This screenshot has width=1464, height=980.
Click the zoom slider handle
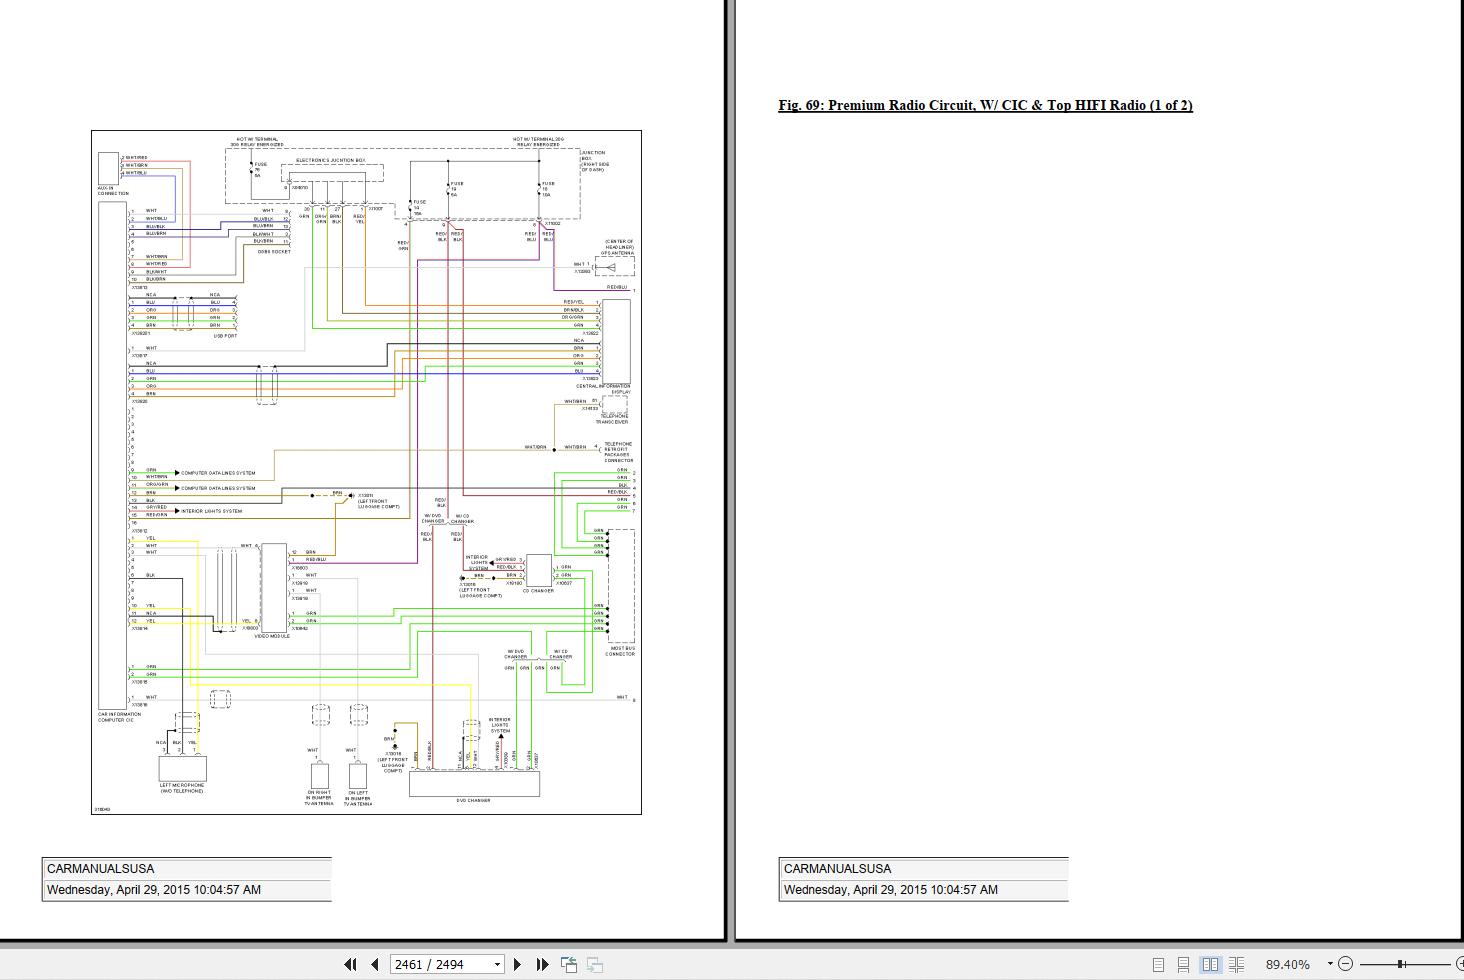pos(1401,963)
